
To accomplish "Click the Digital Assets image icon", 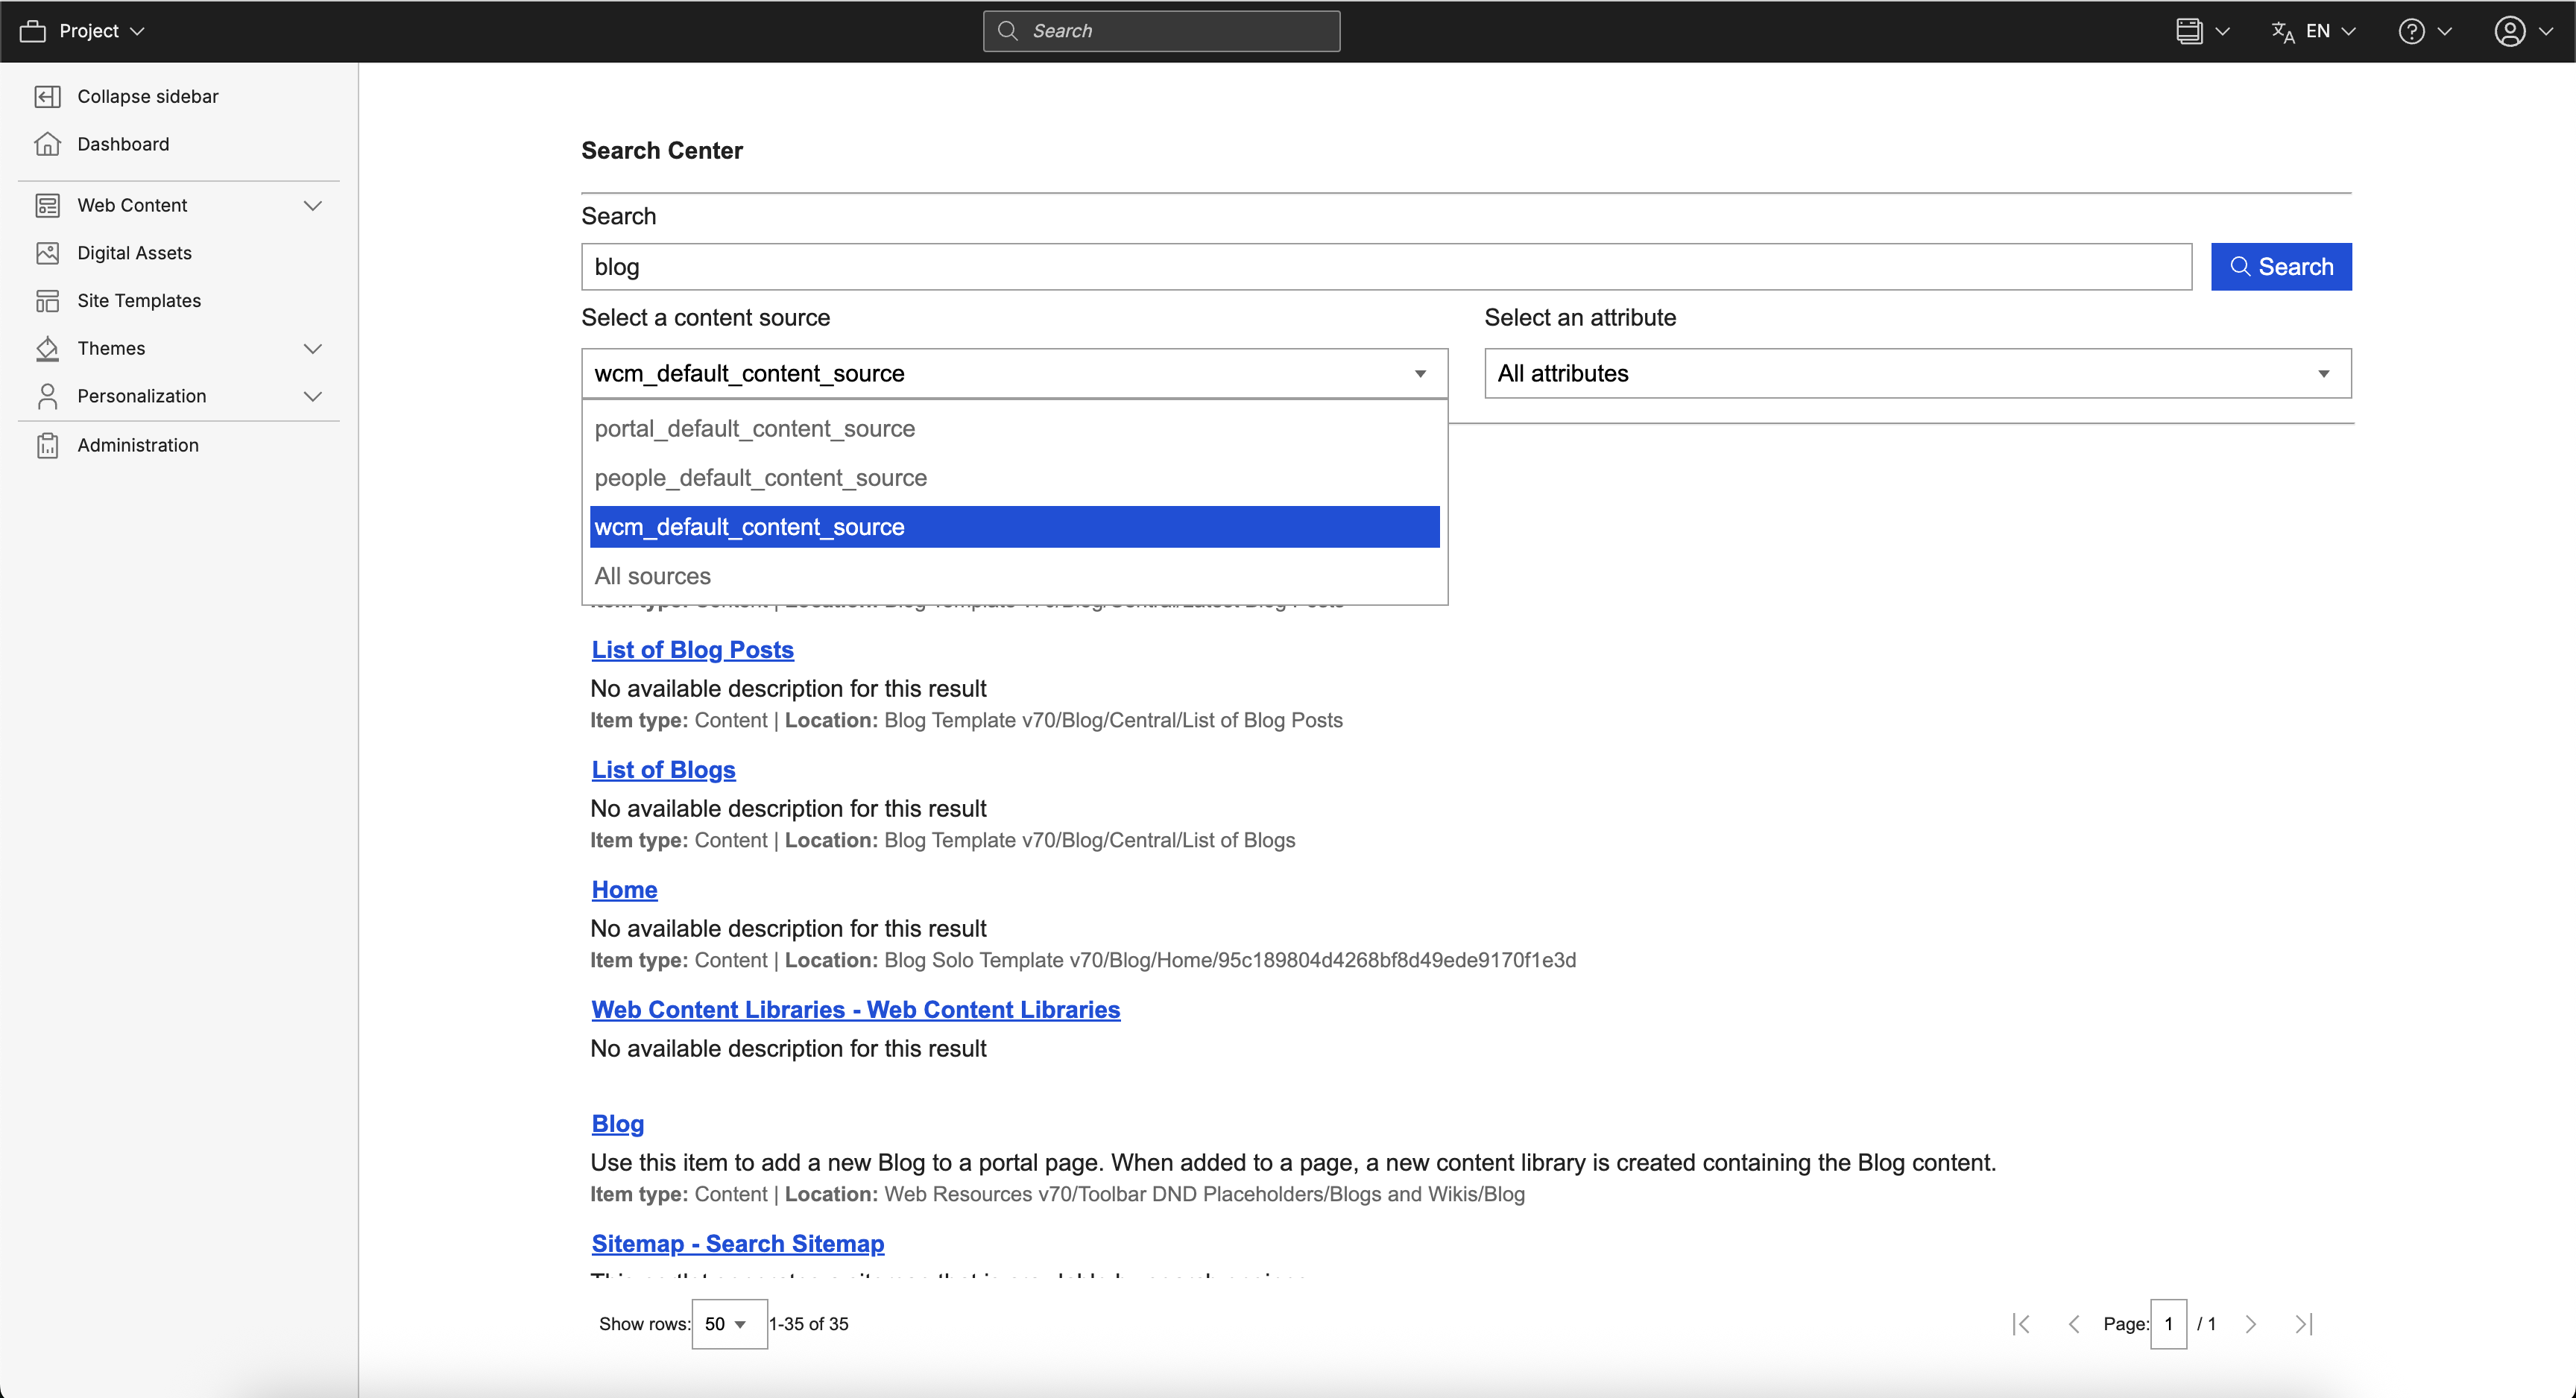I will pos(47,253).
